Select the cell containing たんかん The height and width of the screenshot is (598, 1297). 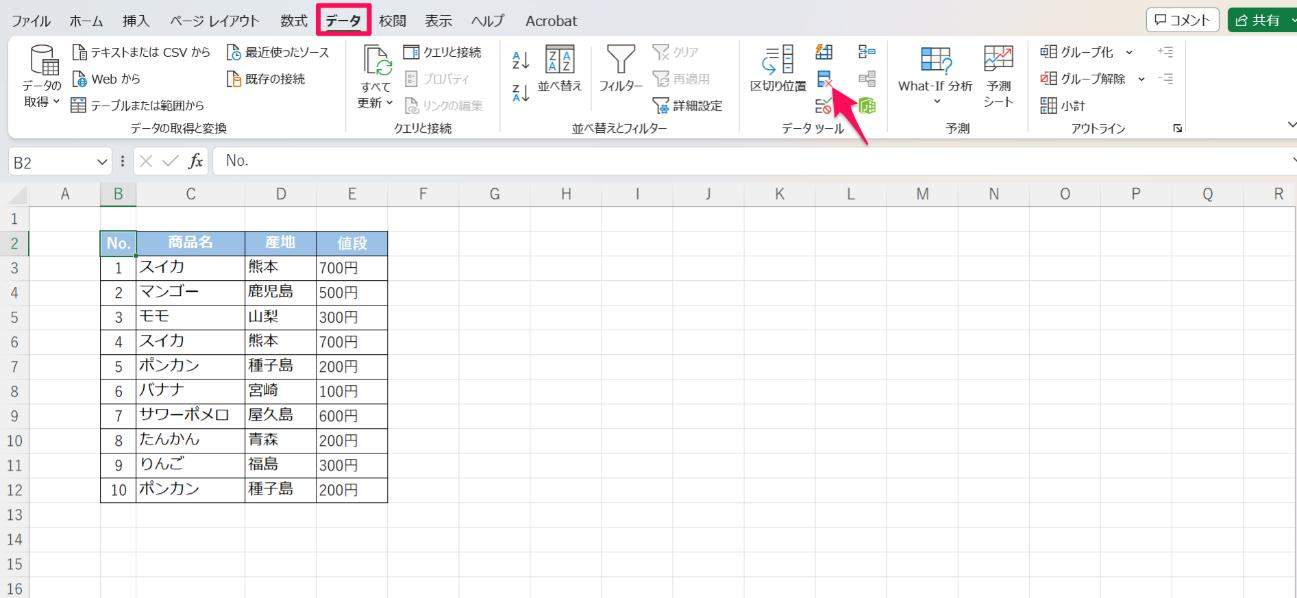point(190,440)
